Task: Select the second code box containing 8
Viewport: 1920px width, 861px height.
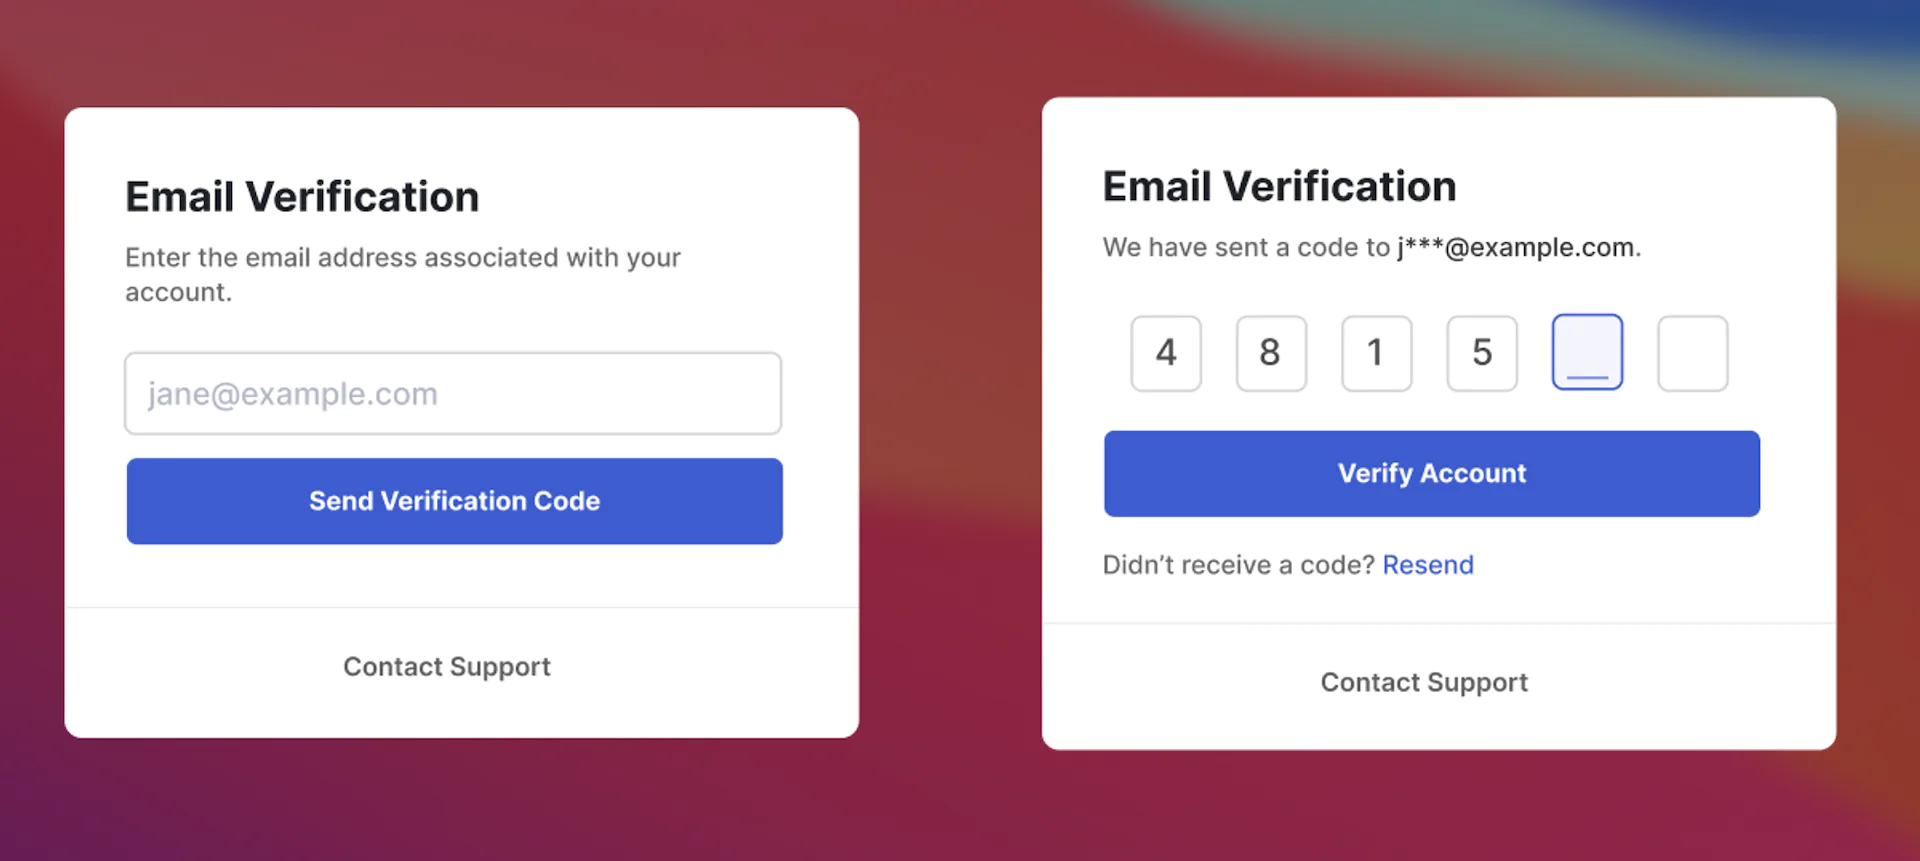Action: [1271, 353]
